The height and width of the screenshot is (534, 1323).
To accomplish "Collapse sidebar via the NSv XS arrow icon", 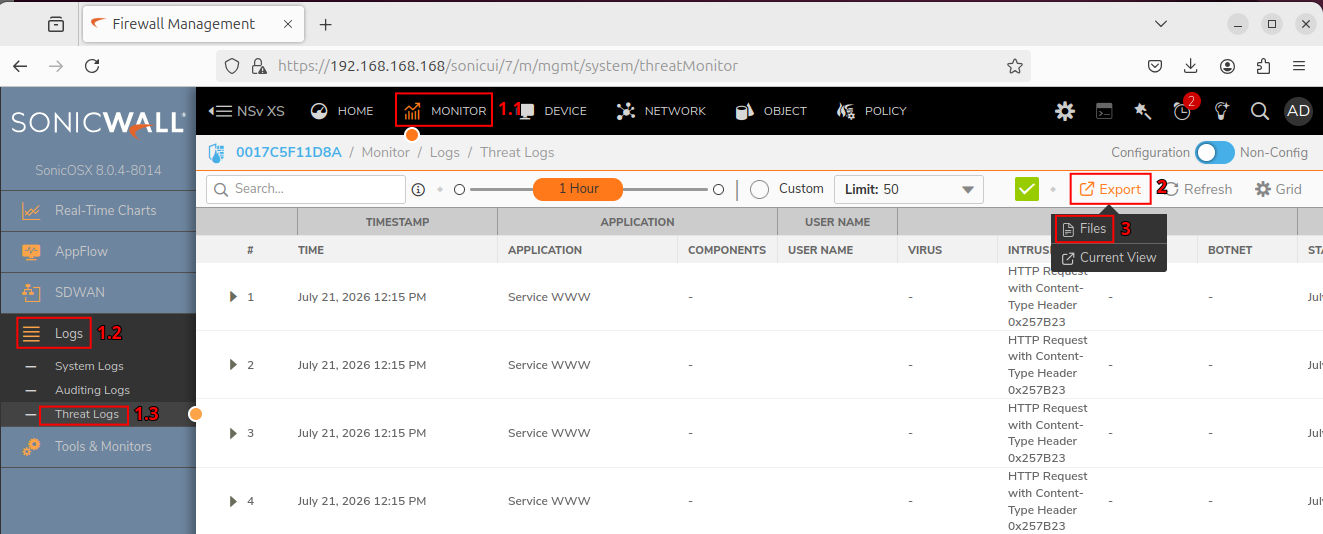I will tap(219, 111).
